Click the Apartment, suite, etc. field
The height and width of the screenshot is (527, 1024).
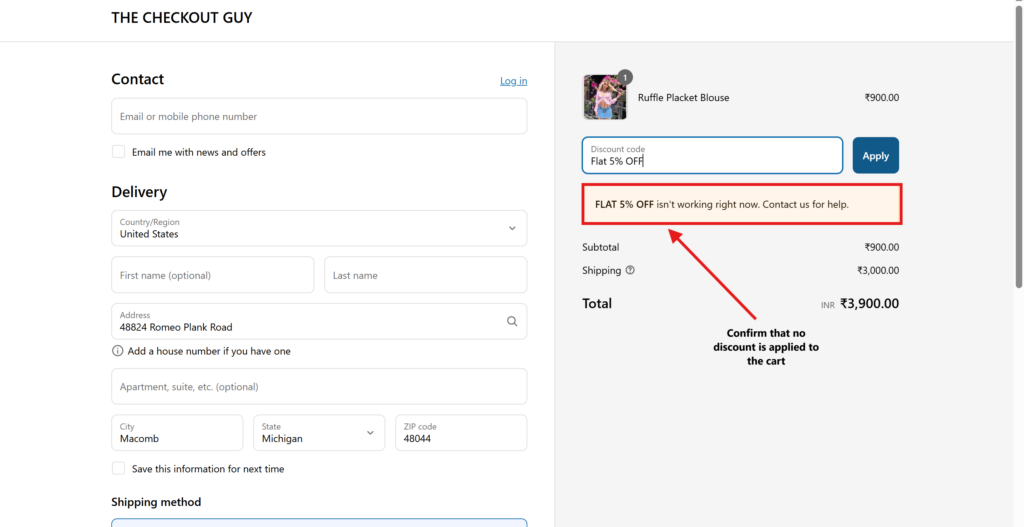click(319, 387)
